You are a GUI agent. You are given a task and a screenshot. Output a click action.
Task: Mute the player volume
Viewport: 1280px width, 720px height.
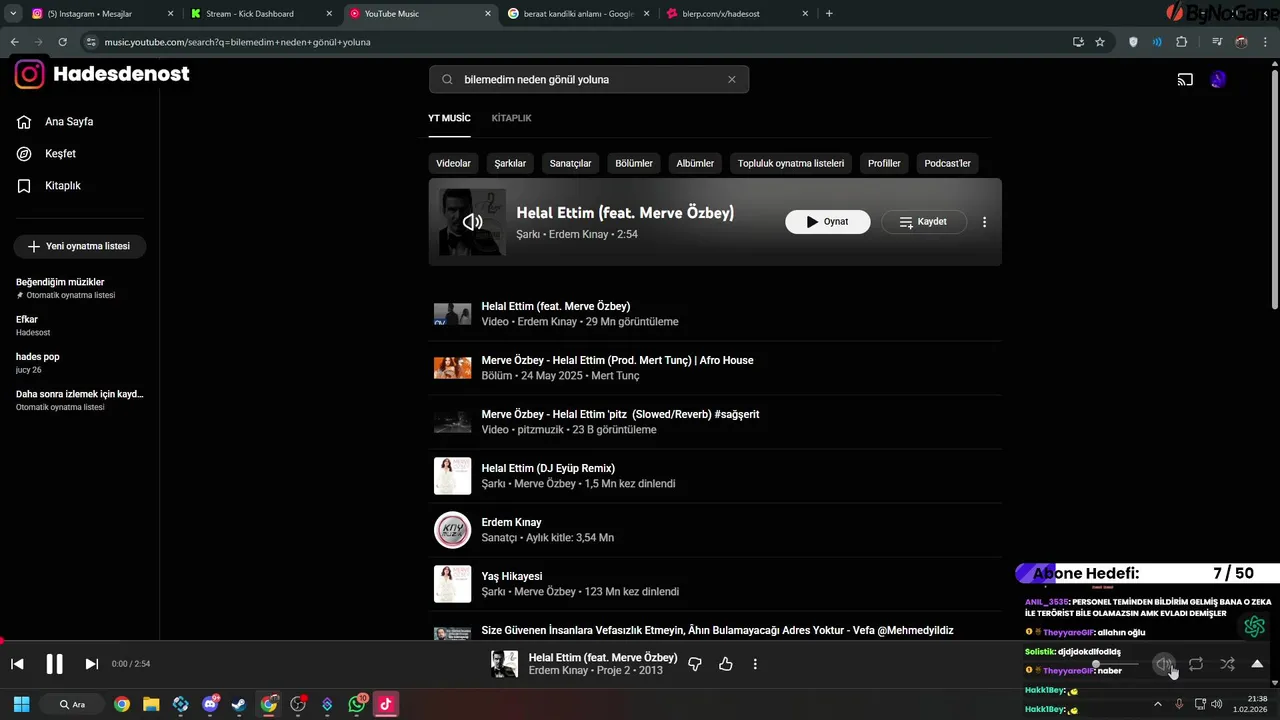click(1164, 664)
